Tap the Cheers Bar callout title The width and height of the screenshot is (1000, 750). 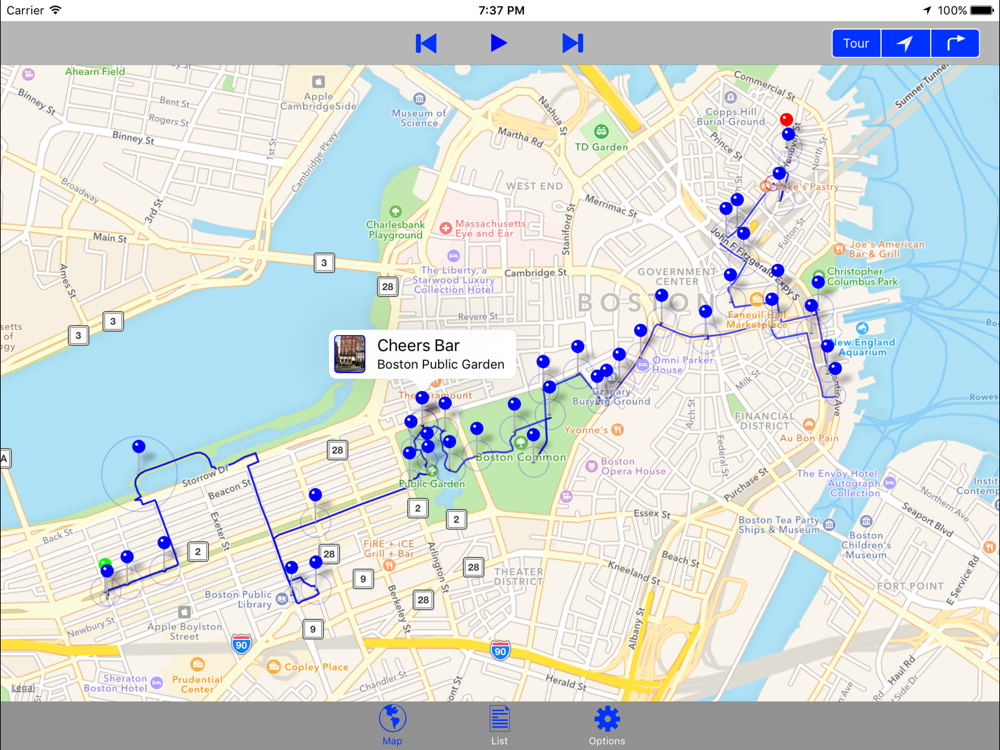pos(418,346)
